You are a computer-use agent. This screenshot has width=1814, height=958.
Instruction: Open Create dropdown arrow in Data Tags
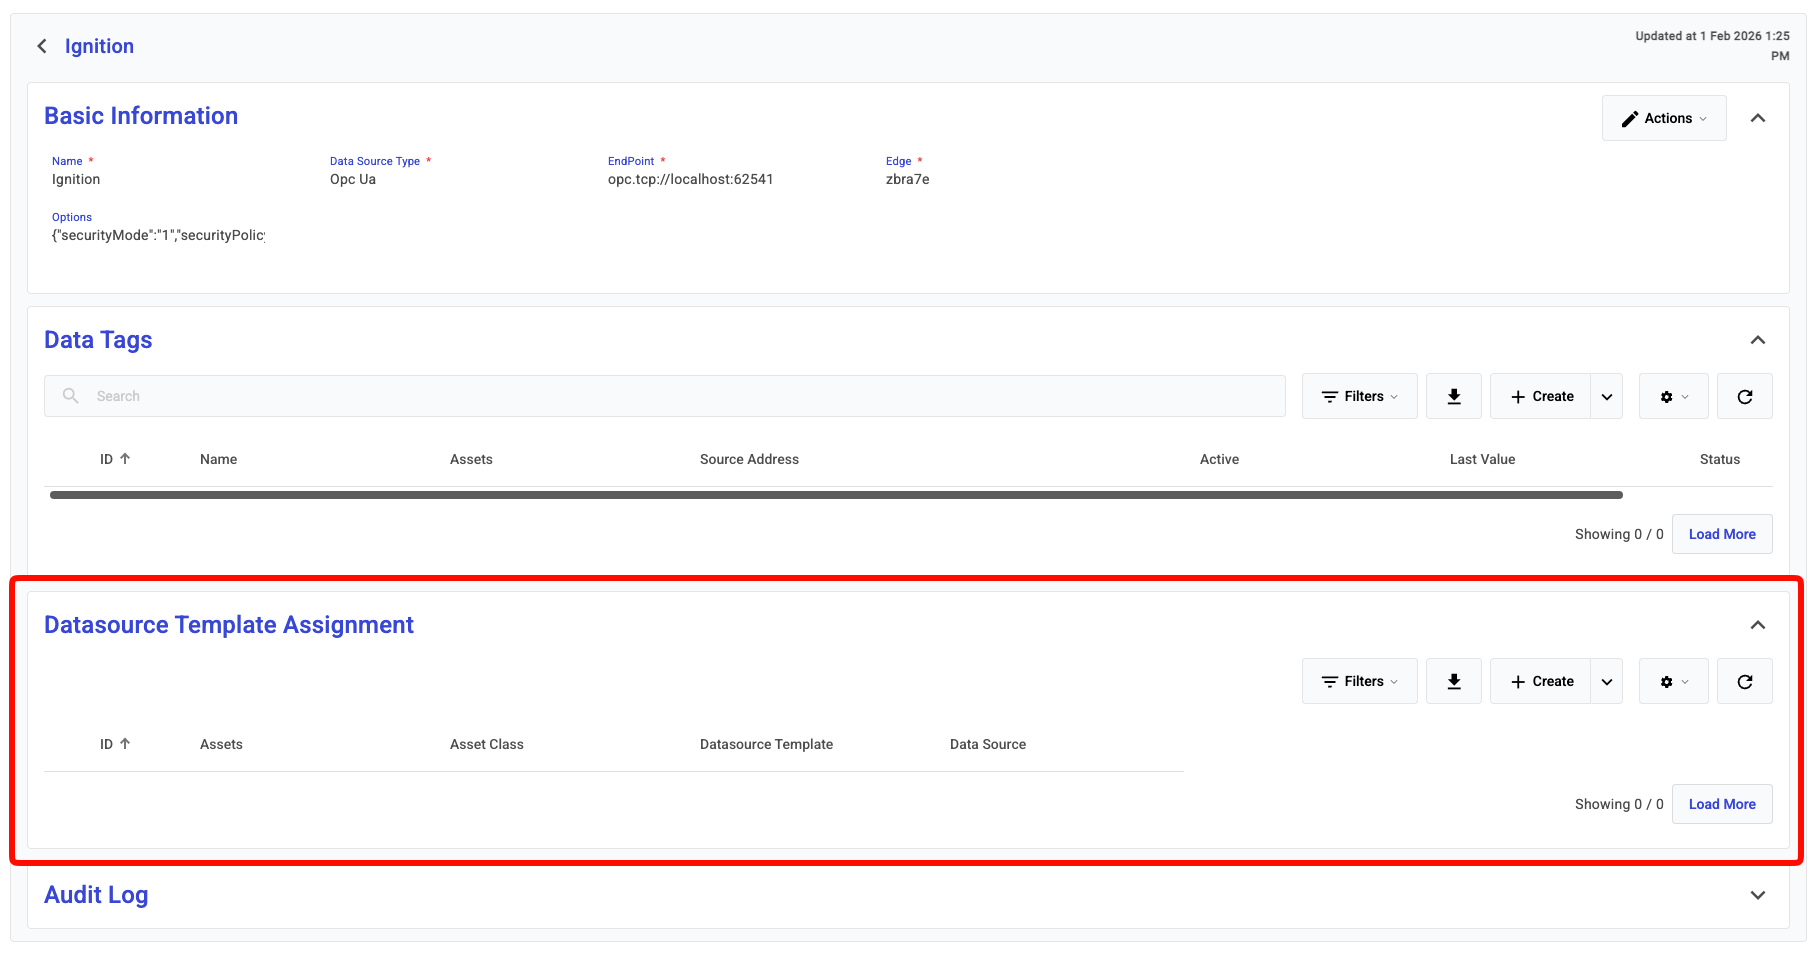pos(1606,397)
